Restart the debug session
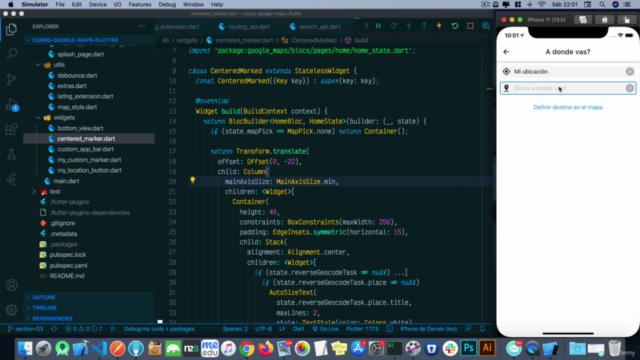The image size is (640, 360). 455,26
